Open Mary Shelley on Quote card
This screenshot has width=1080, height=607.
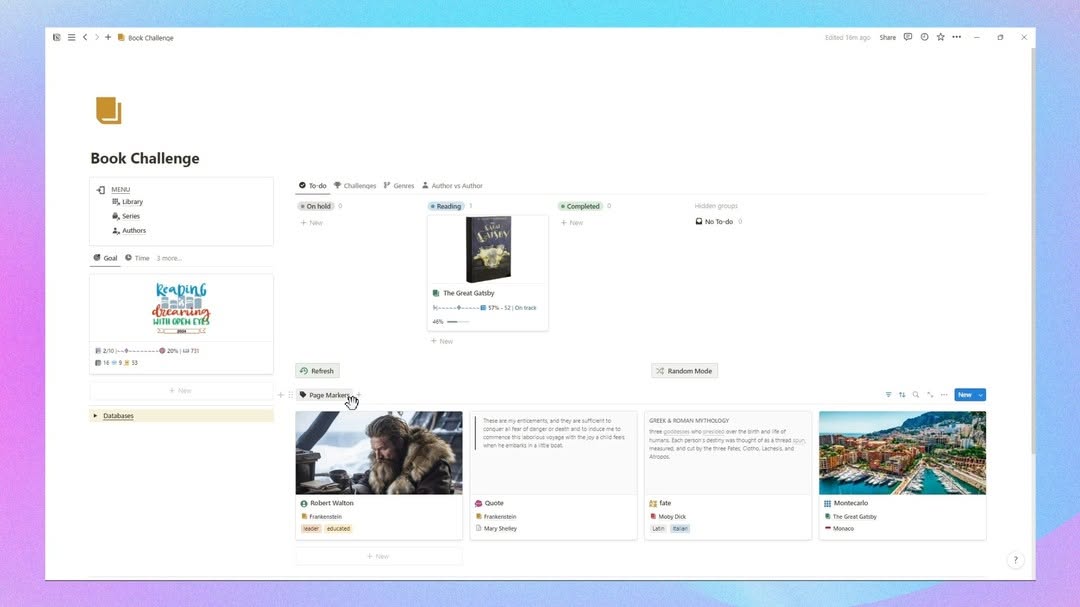pyautogui.click(x=500, y=528)
